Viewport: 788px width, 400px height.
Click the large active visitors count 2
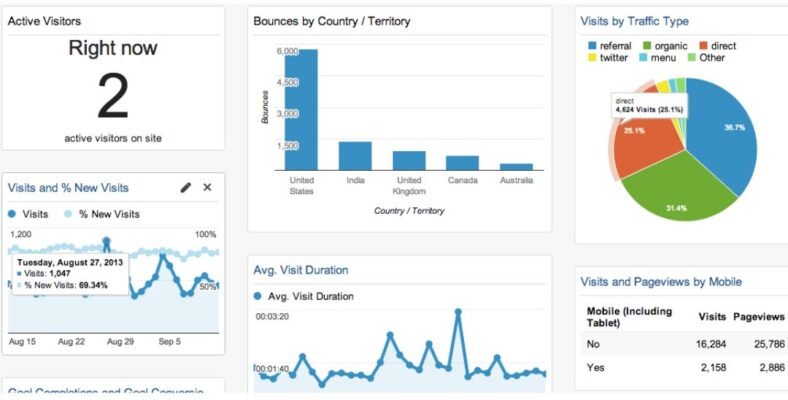pyautogui.click(x=113, y=96)
